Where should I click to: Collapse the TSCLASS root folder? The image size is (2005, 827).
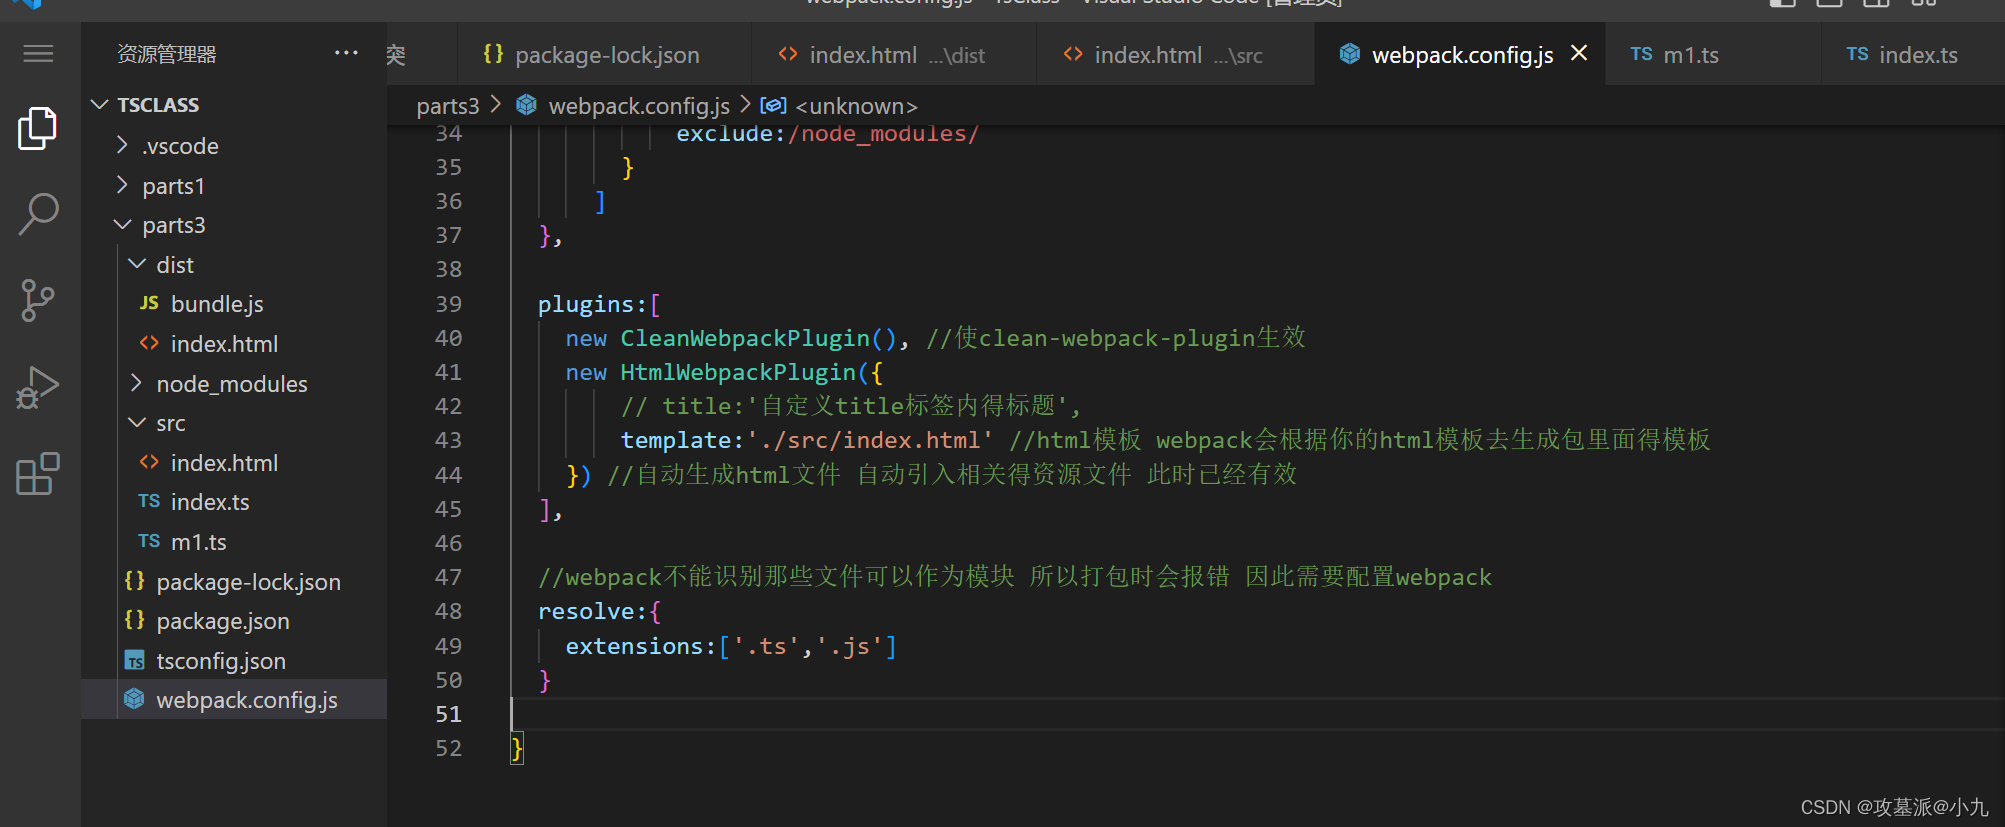click(99, 104)
